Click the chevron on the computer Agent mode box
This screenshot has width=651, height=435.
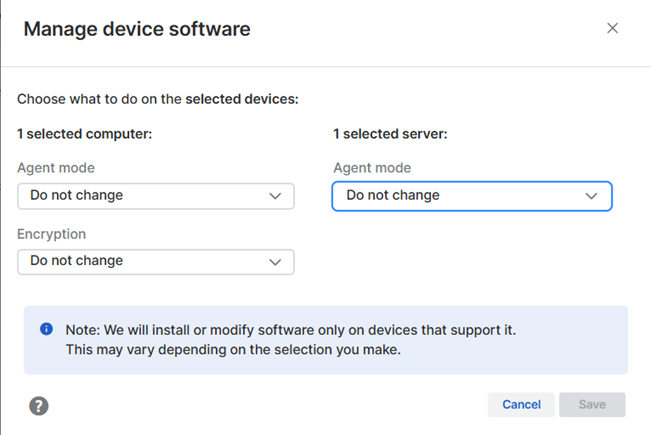pyautogui.click(x=275, y=196)
